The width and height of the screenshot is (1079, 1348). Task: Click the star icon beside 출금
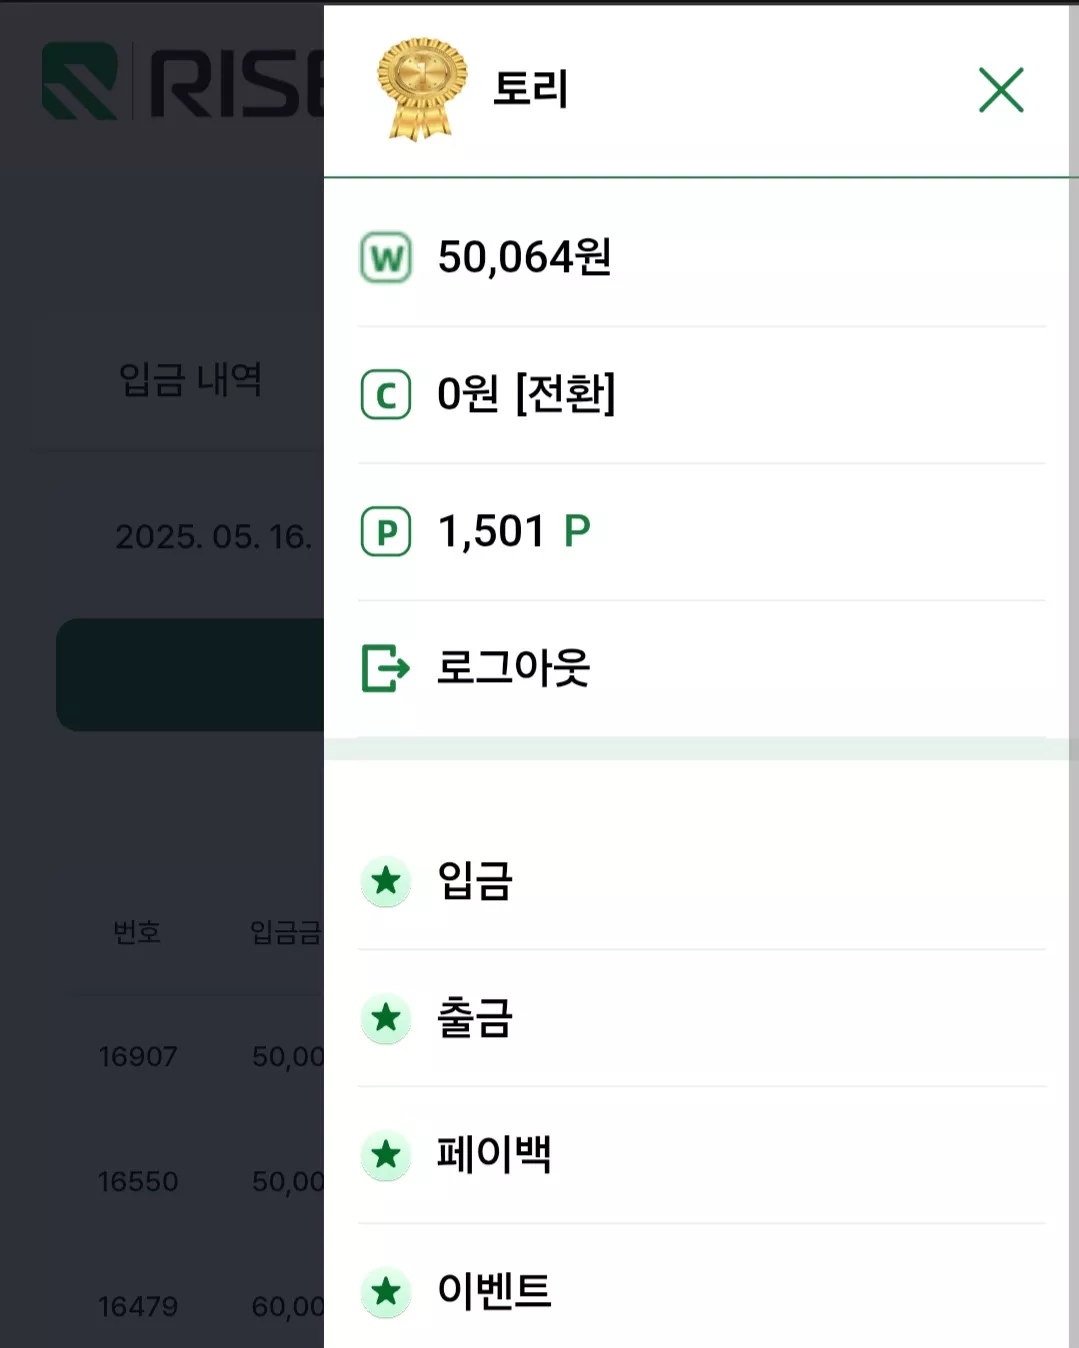tap(386, 1018)
